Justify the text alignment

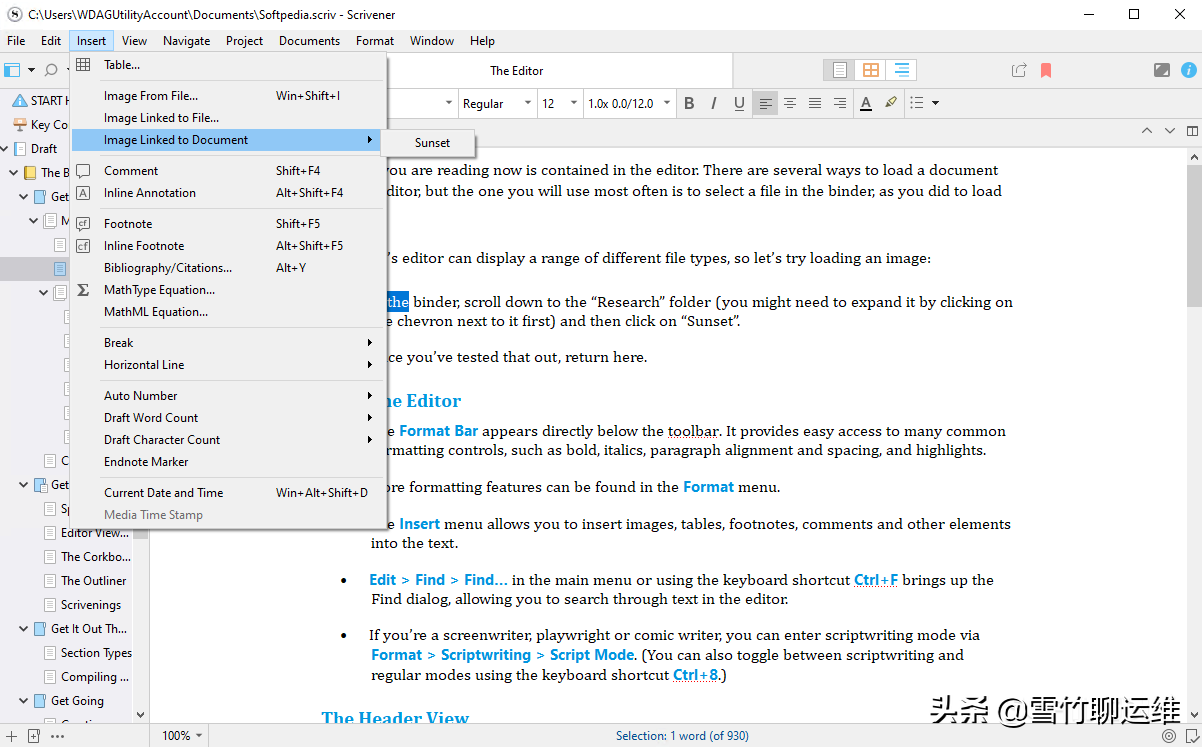coord(815,103)
